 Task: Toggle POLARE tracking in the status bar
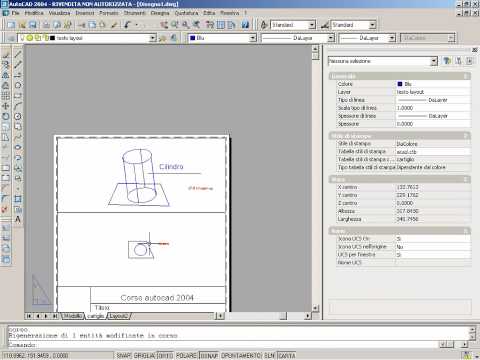tap(186, 356)
